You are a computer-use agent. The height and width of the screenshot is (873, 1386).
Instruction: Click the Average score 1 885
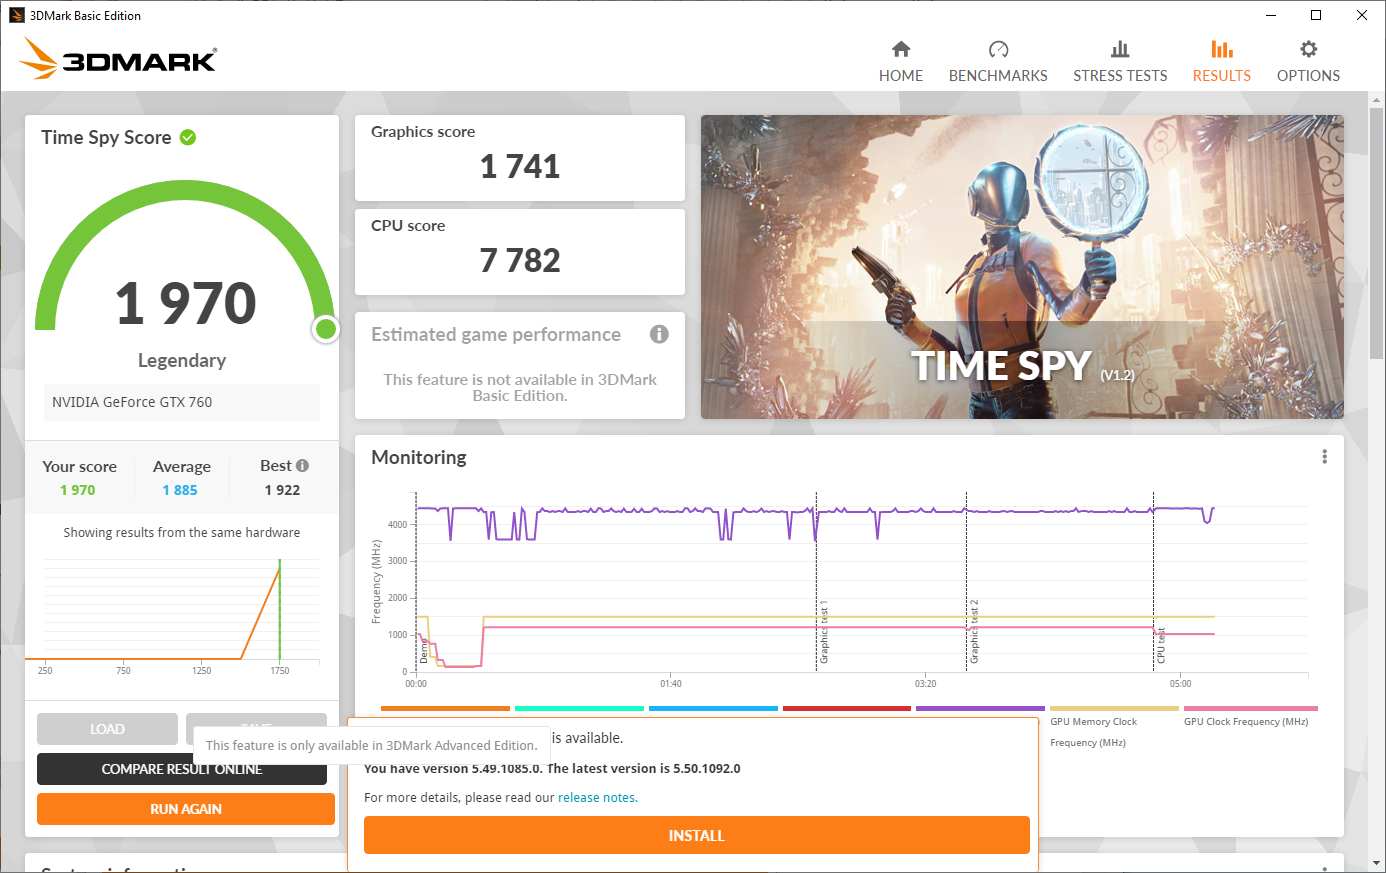click(180, 490)
